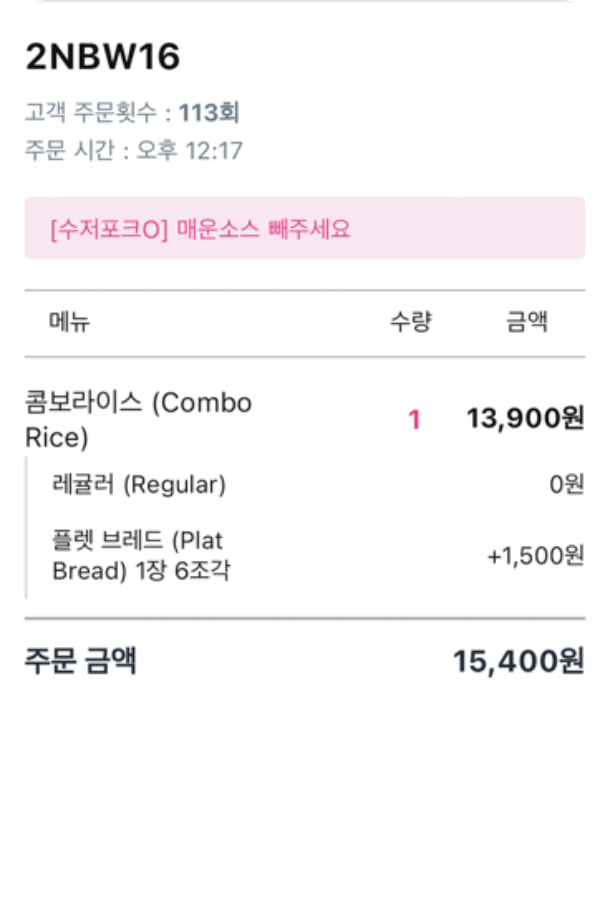The image size is (610, 898).
Task: Click the 15,400원 total amount
Action: coord(518,661)
